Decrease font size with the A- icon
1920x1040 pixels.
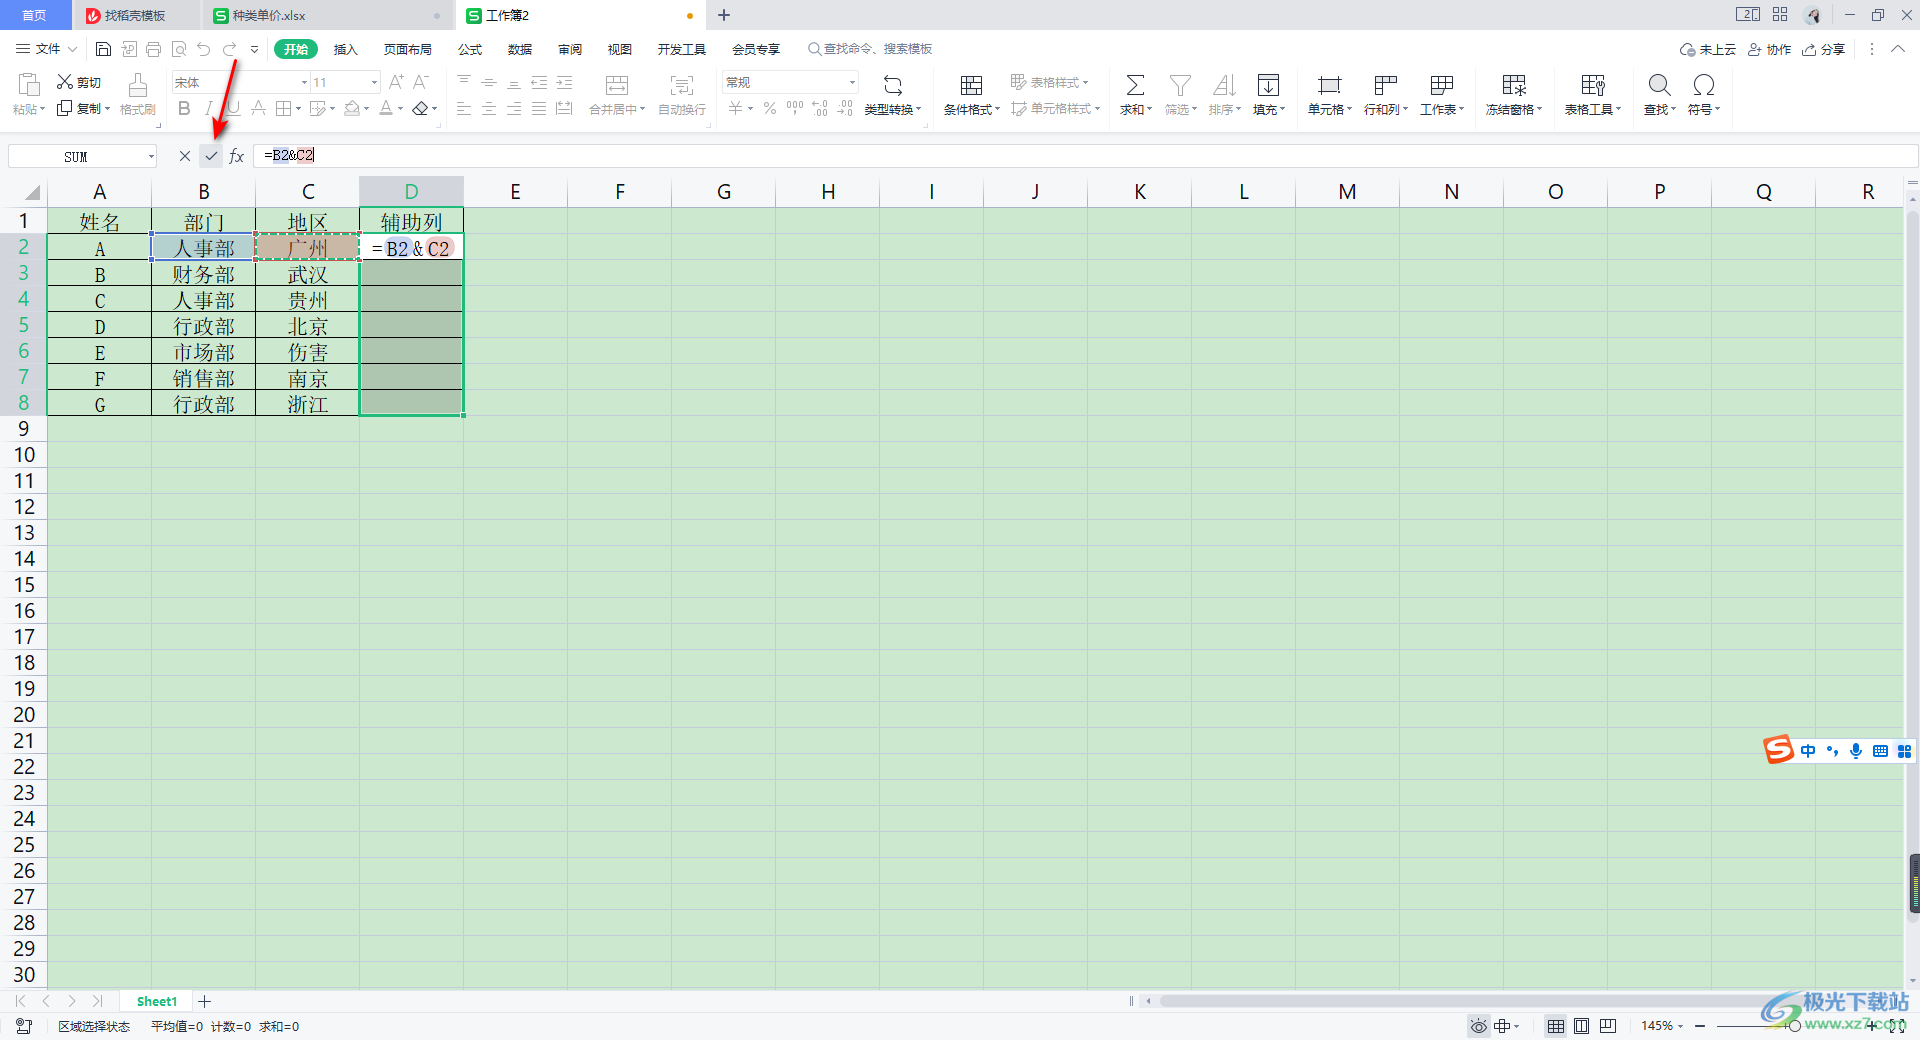(421, 82)
